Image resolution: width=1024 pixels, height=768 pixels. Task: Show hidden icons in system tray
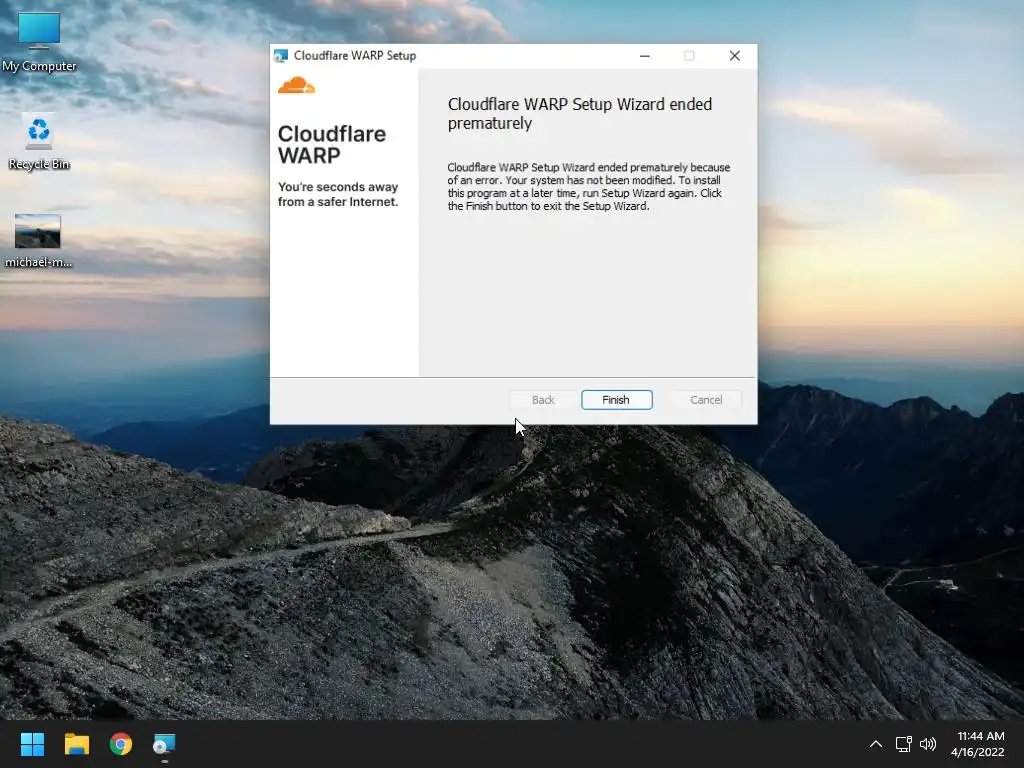tap(876, 744)
